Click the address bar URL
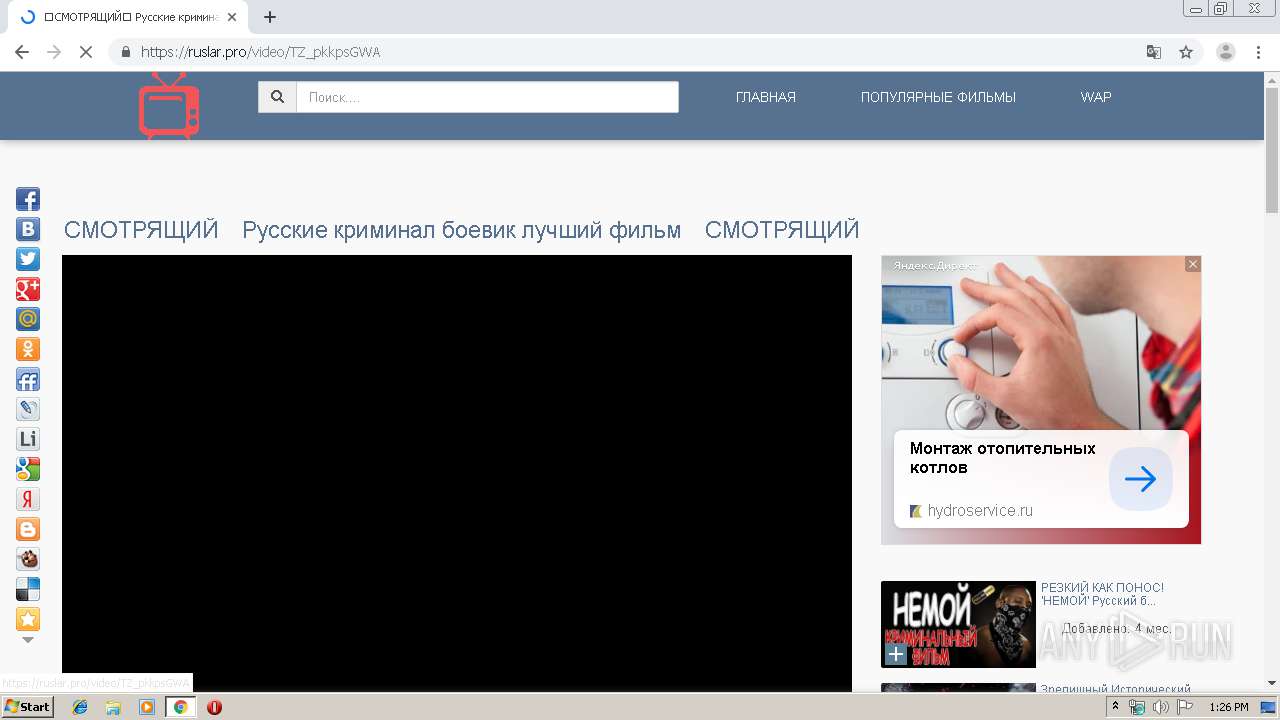The width and height of the screenshot is (1280, 720). (260, 52)
